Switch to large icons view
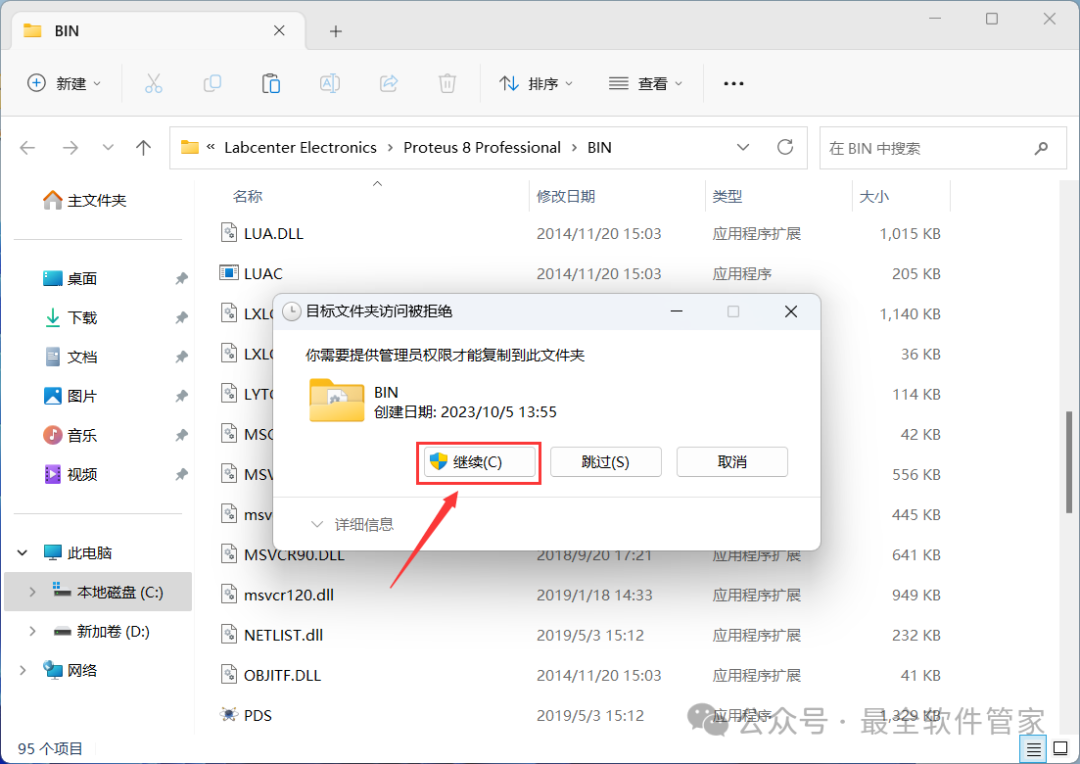Viewport: 1080px width, 764px height. point(1061,749)
